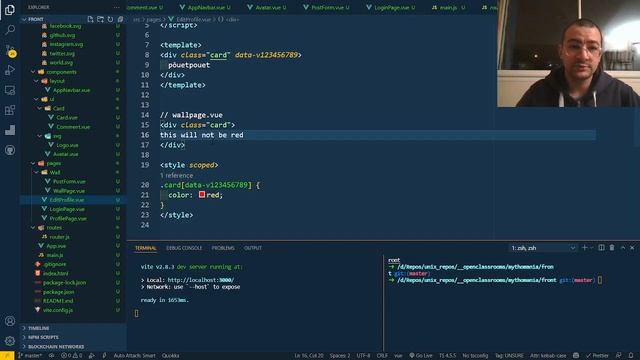Click the red color swatch in CSS
The image size is (640, 360).
coord(202,195)
